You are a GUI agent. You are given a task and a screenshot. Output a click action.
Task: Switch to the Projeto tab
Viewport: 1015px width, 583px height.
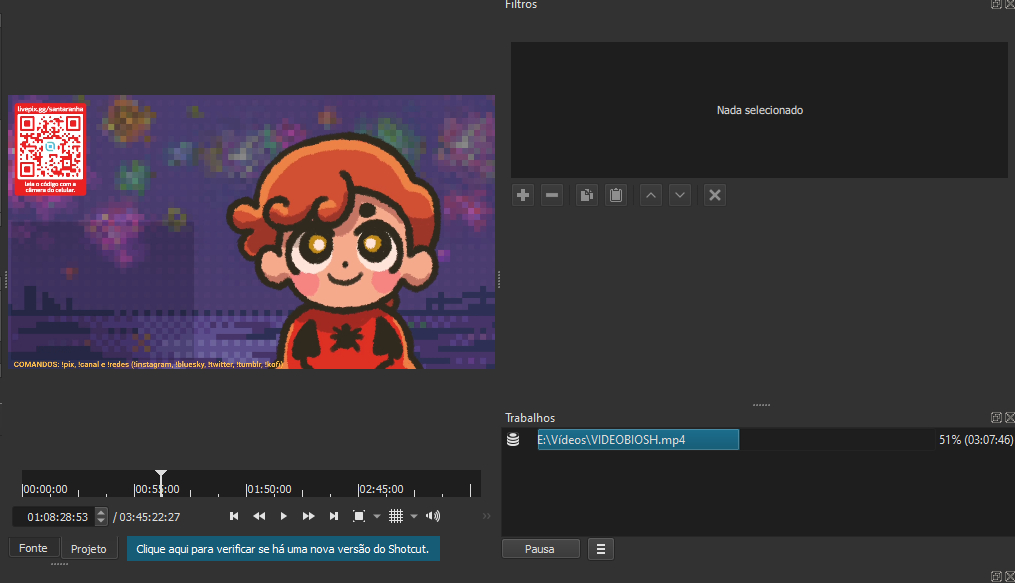tap(89, 549)
